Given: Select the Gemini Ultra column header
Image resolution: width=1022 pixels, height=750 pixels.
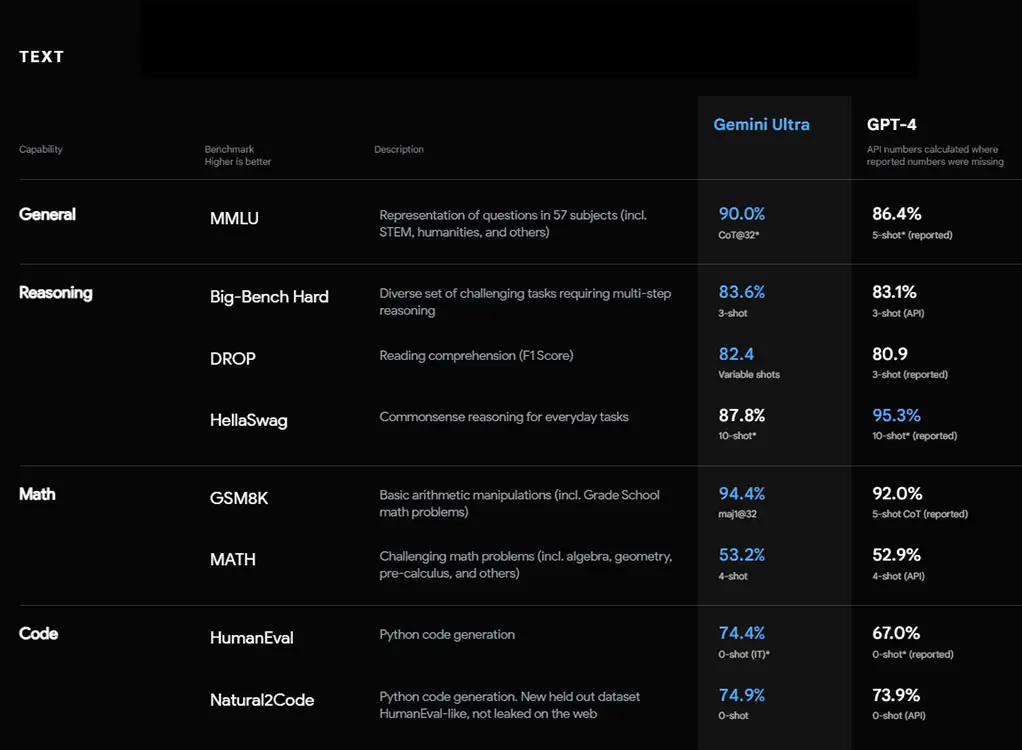Looking at the screenshot, I should (761, 124).
